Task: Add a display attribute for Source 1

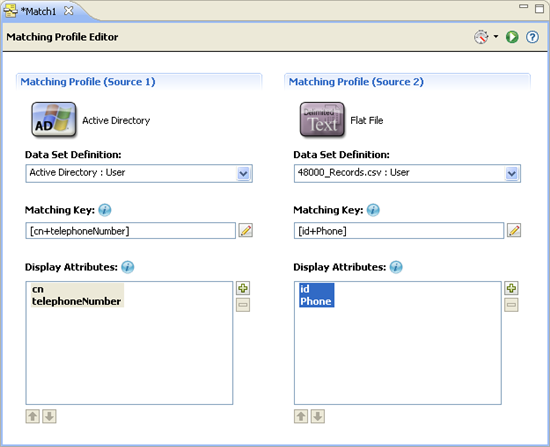Action: (x=243, y=288)
